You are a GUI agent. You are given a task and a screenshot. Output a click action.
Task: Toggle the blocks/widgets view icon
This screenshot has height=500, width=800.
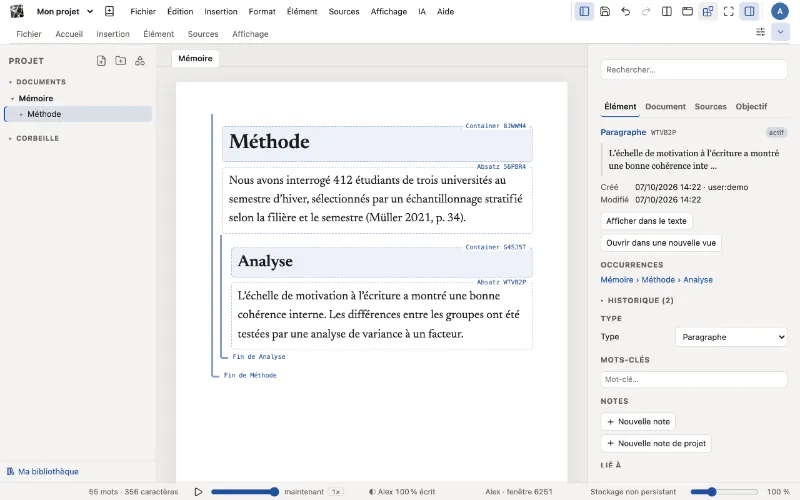tap(708, 11)
